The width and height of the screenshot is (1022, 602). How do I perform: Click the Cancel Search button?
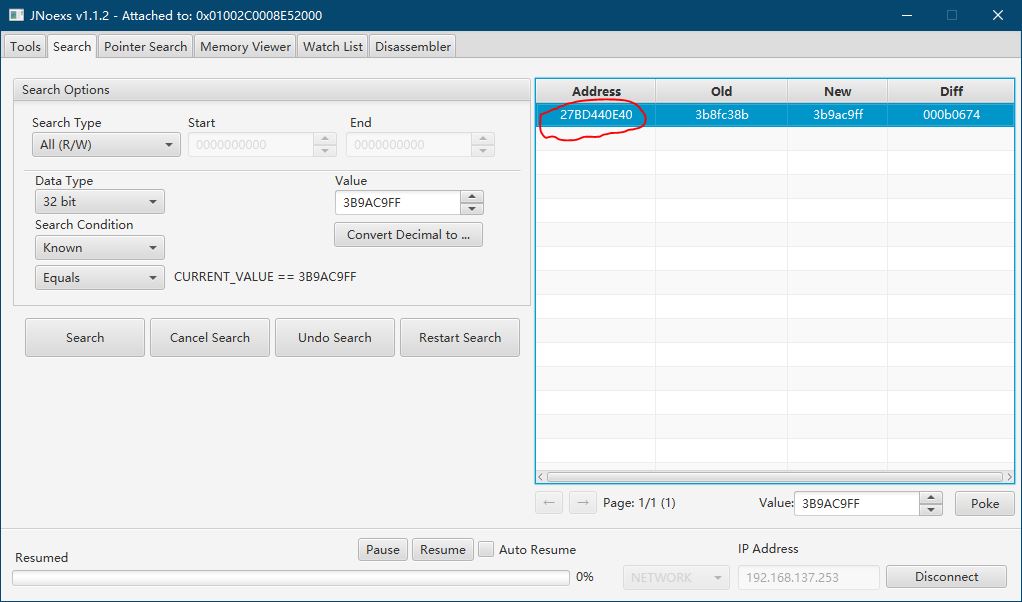coord(210,337)
